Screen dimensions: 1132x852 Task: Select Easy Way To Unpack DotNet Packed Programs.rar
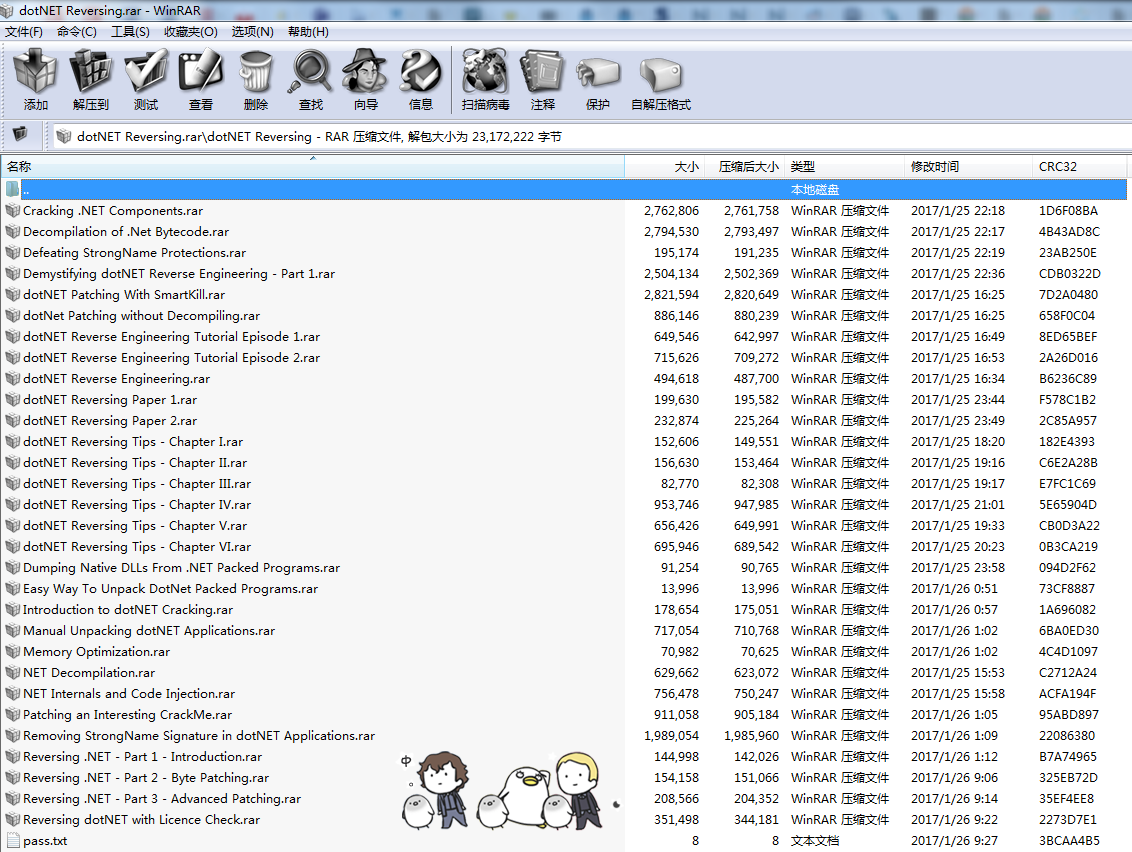pyautogui.click(x=170, y=588)
